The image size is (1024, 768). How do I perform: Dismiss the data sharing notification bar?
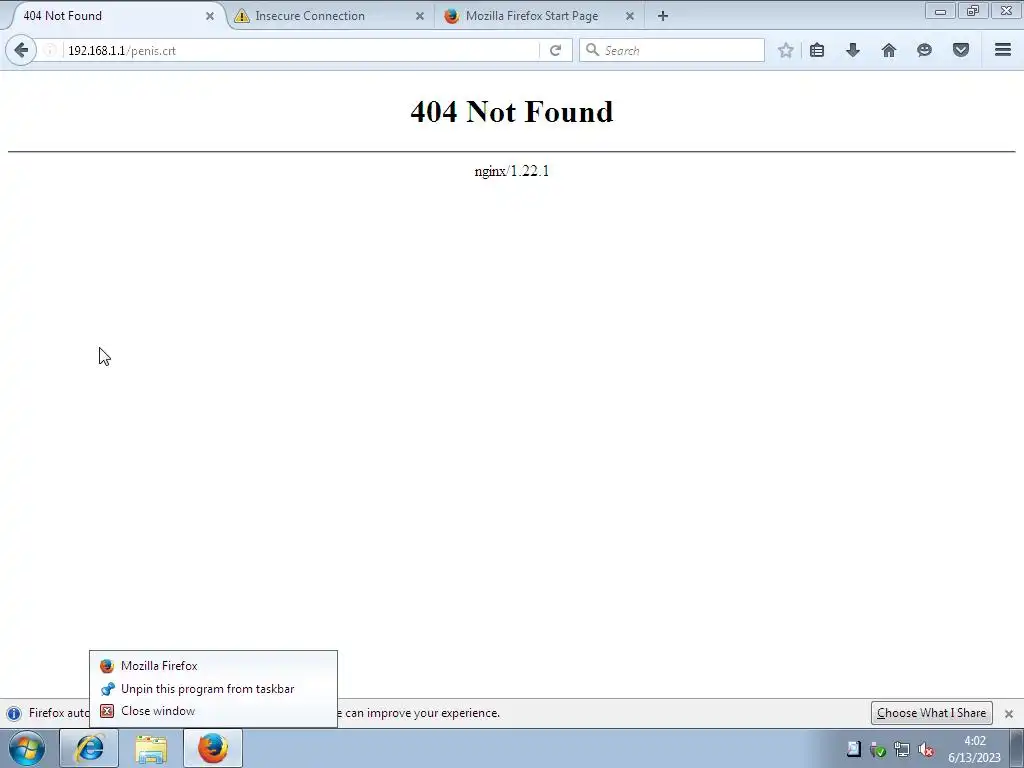(x=1008, y=714)
